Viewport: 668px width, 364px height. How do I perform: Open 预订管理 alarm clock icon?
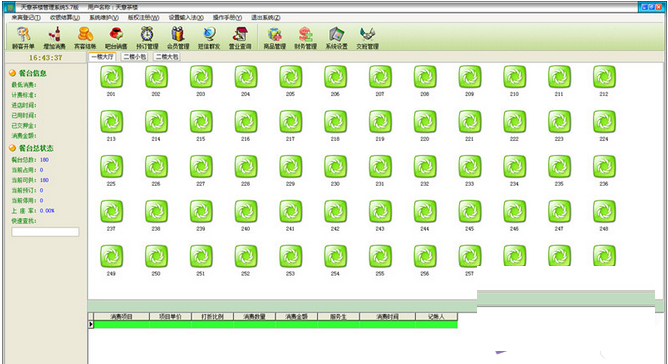tap(147, 38)
